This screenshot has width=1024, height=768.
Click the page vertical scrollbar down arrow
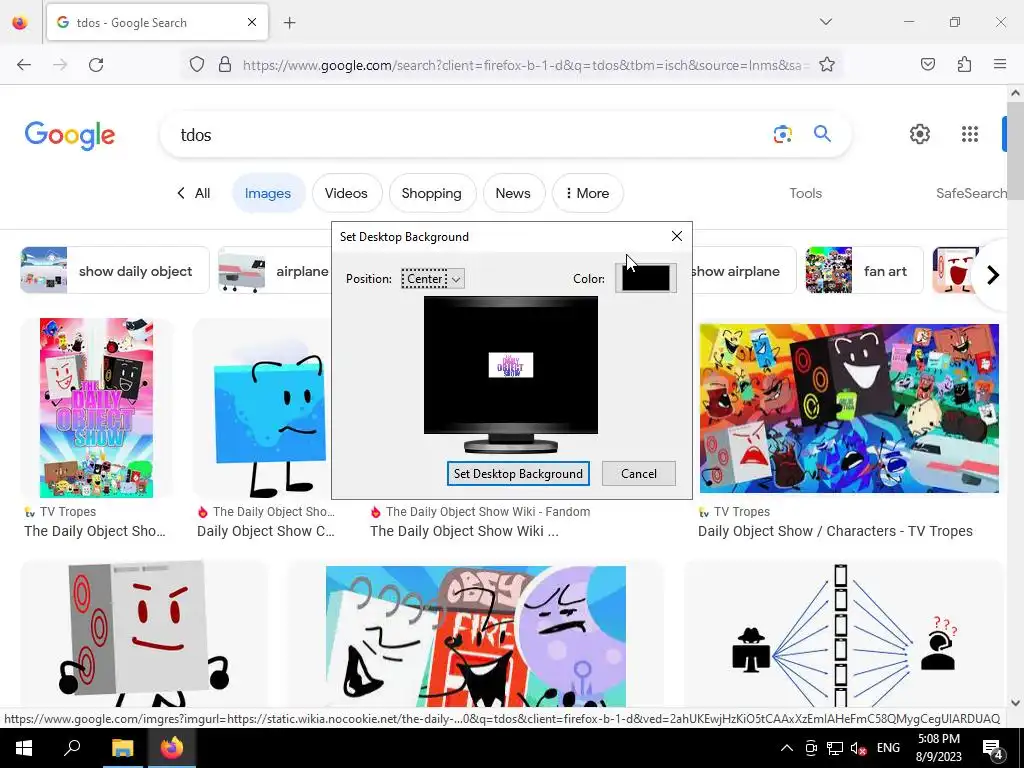(1015, 703)
